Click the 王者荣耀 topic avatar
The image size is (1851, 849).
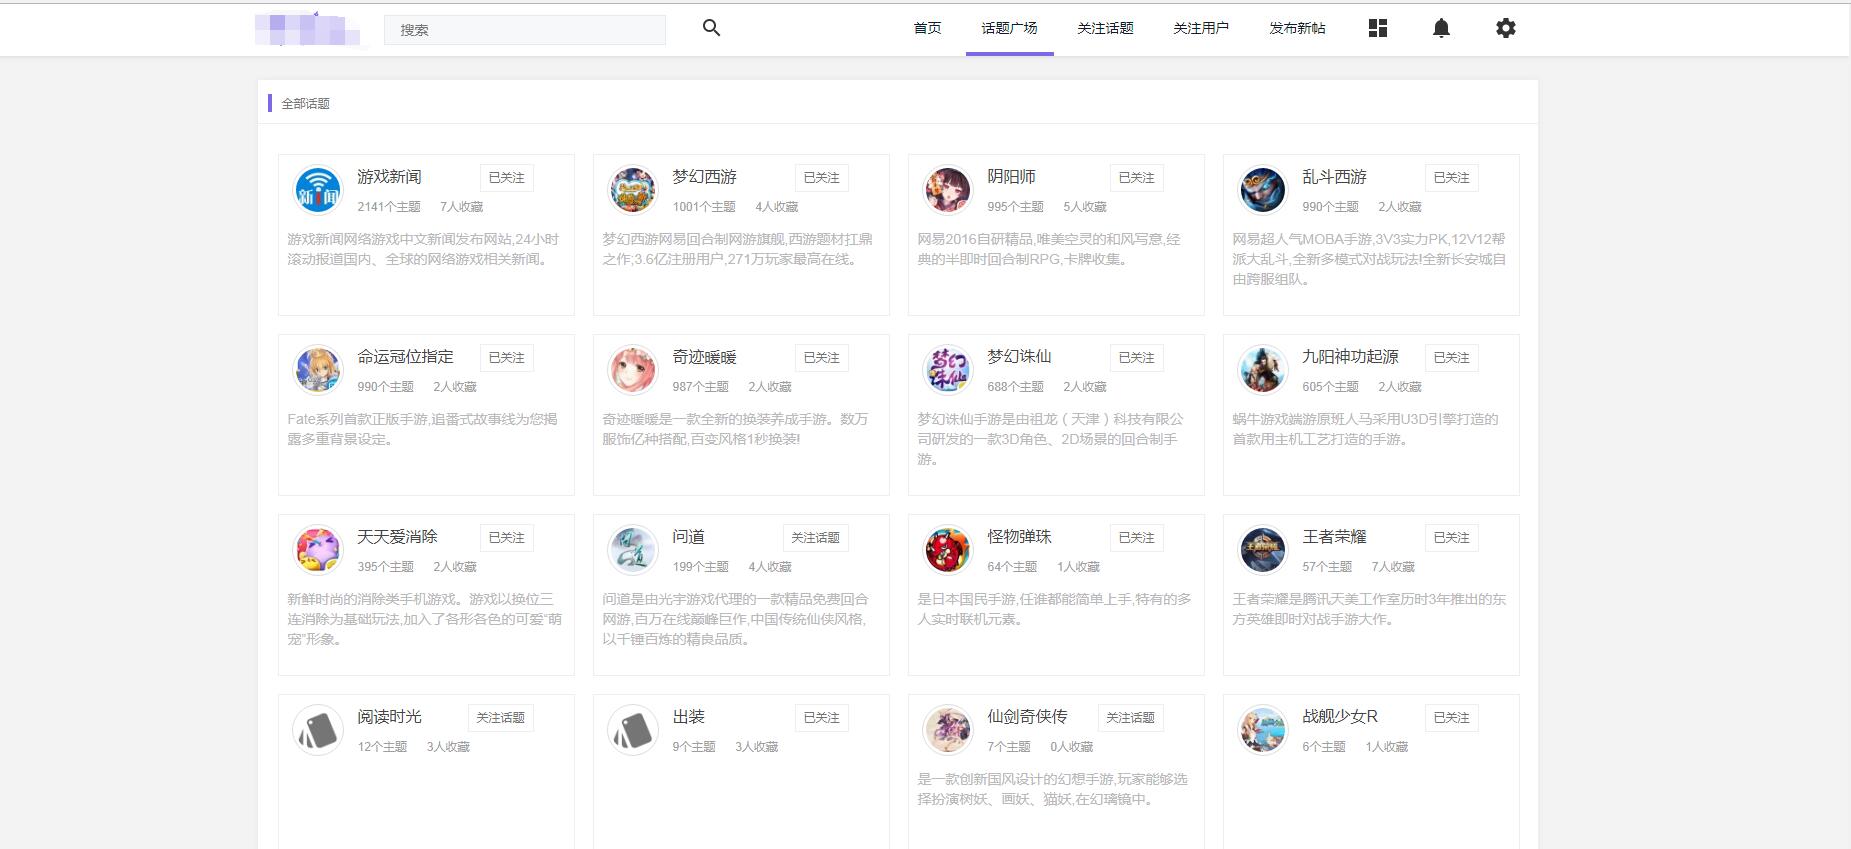1263,550
